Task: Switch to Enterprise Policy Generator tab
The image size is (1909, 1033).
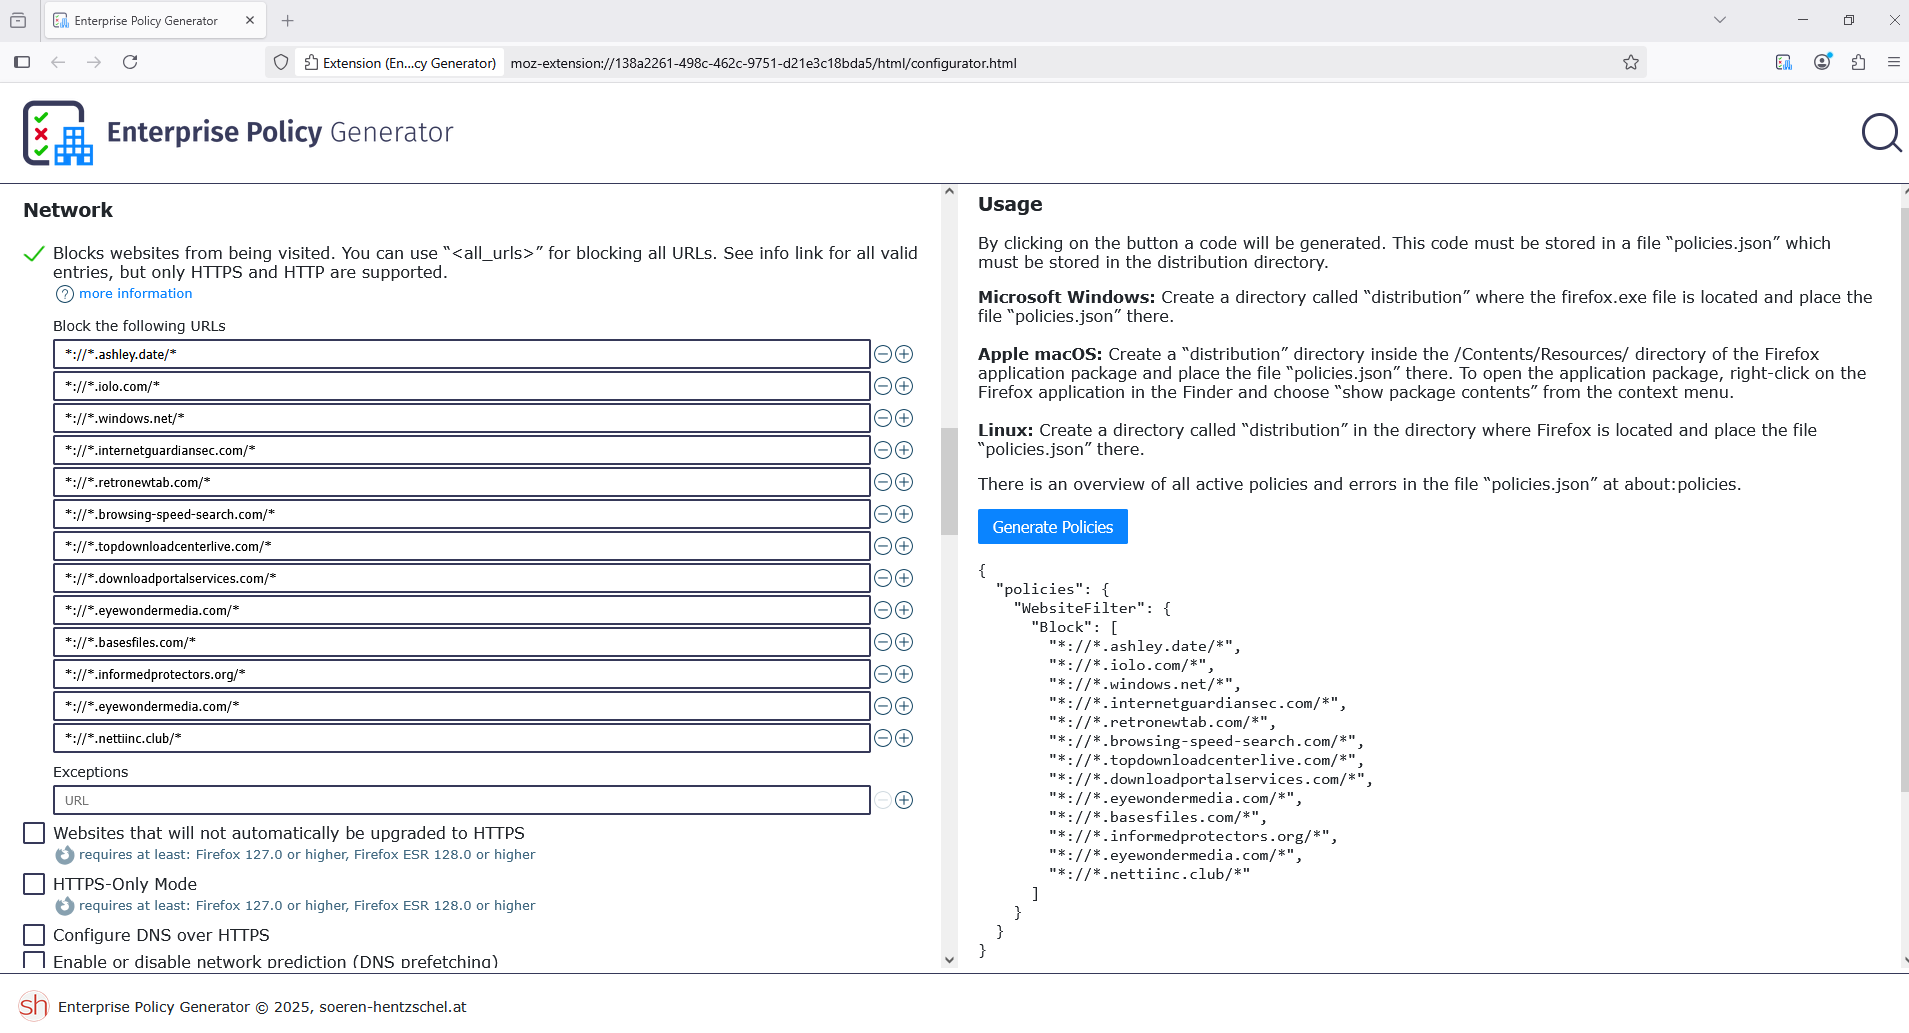Action: pos(145,21)
